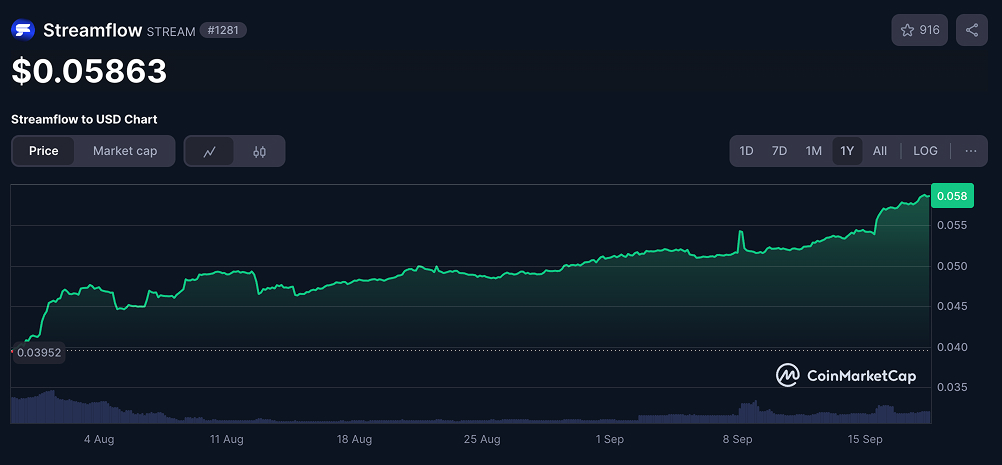Viewport: 1002px width, 465px height.
Task: Click the 11 Aug date label
Action: click(x=226, y=439)
